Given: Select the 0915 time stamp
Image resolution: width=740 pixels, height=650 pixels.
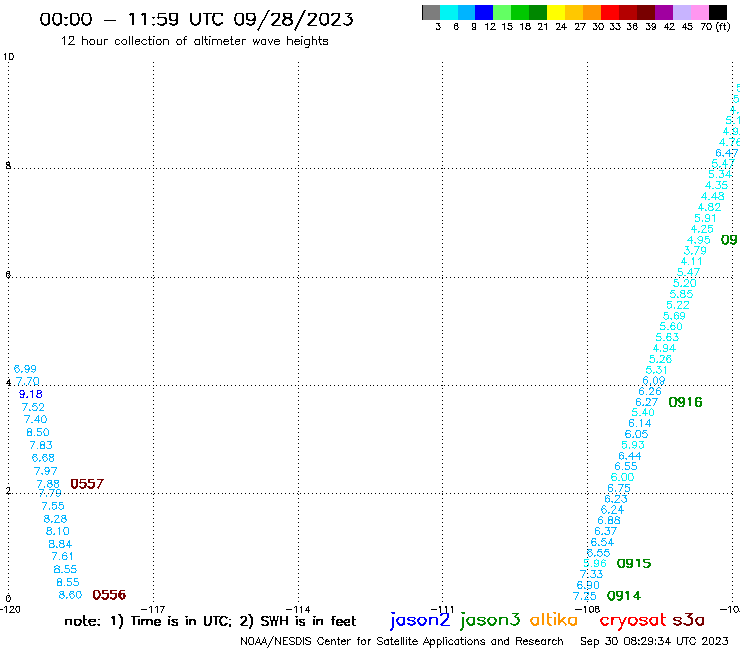Looking at the screenshot, I should tap(634, 563).
